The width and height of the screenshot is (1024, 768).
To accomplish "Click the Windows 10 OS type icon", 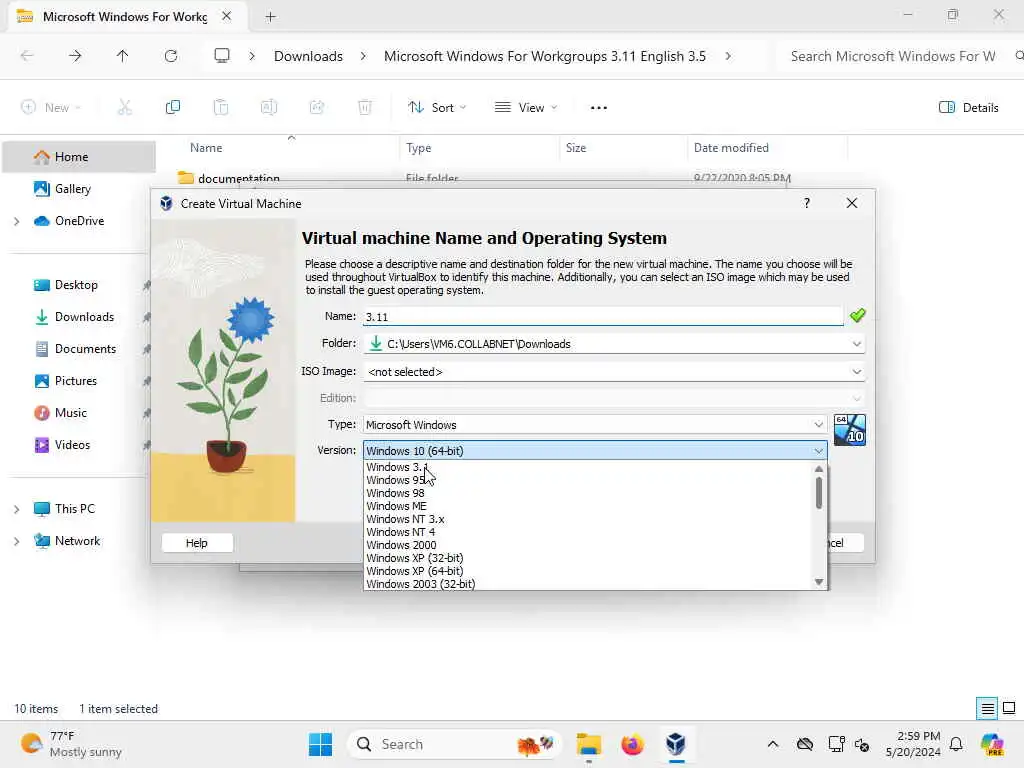I will pyautogui.click(x=850, y=430).
